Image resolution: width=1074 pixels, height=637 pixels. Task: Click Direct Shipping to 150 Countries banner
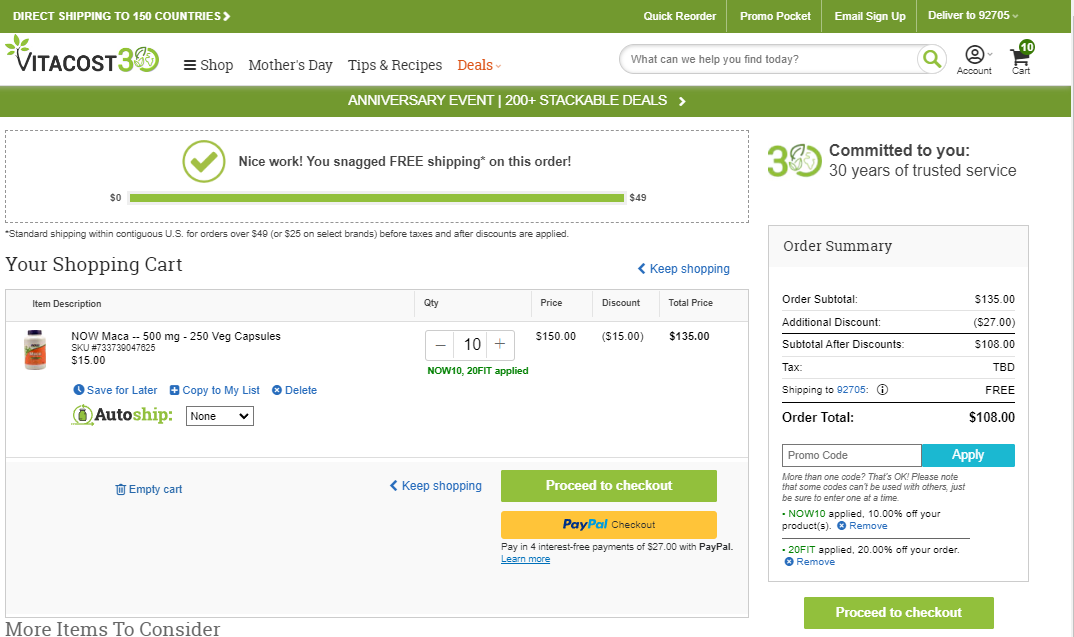(121, 16)
